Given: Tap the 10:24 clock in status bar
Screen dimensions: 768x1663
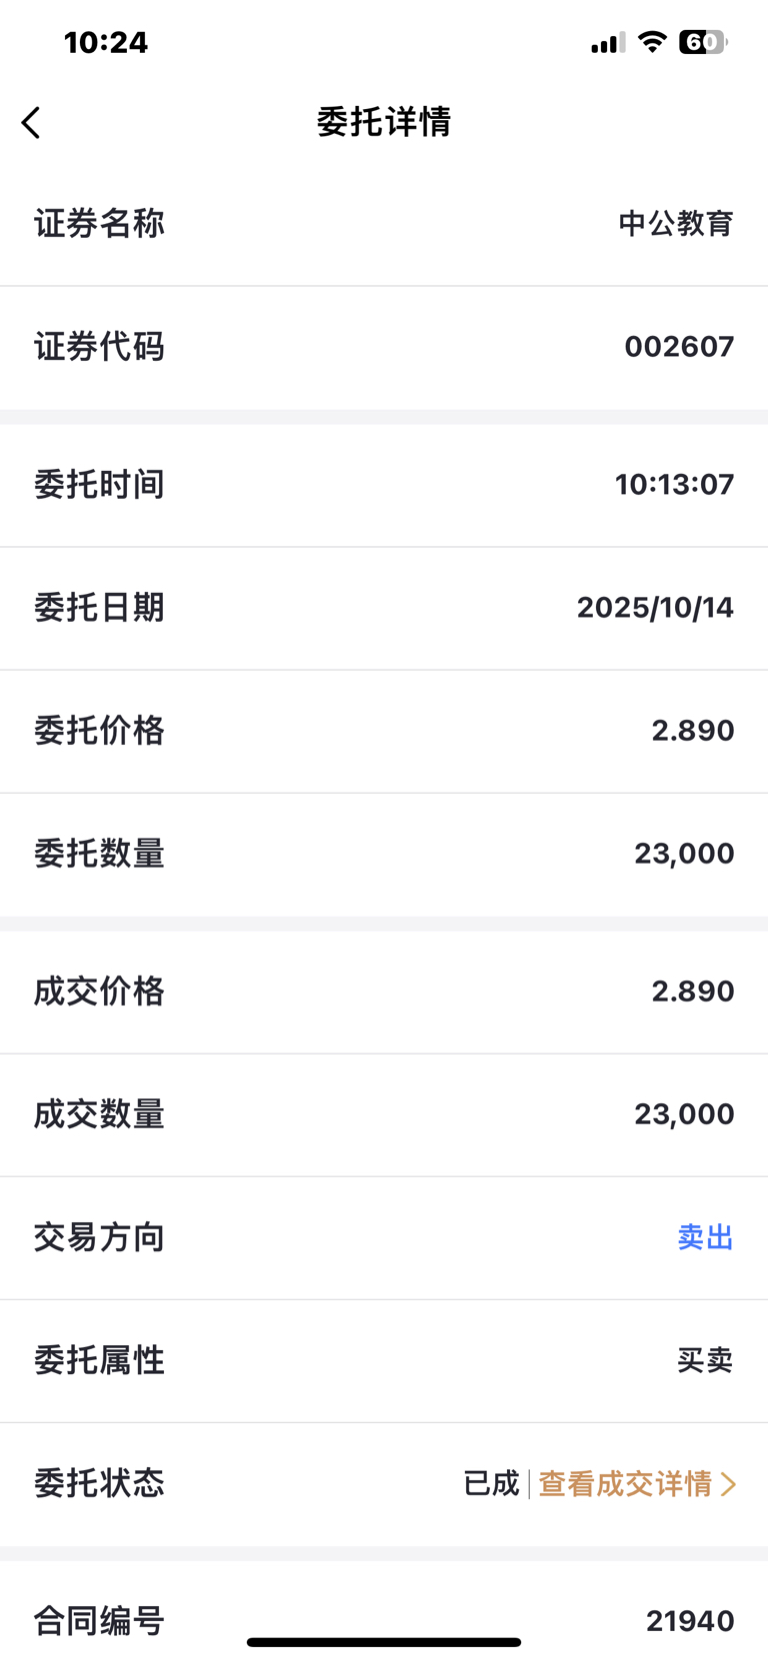Looking at the screenshot, I should tap(106, 42).
